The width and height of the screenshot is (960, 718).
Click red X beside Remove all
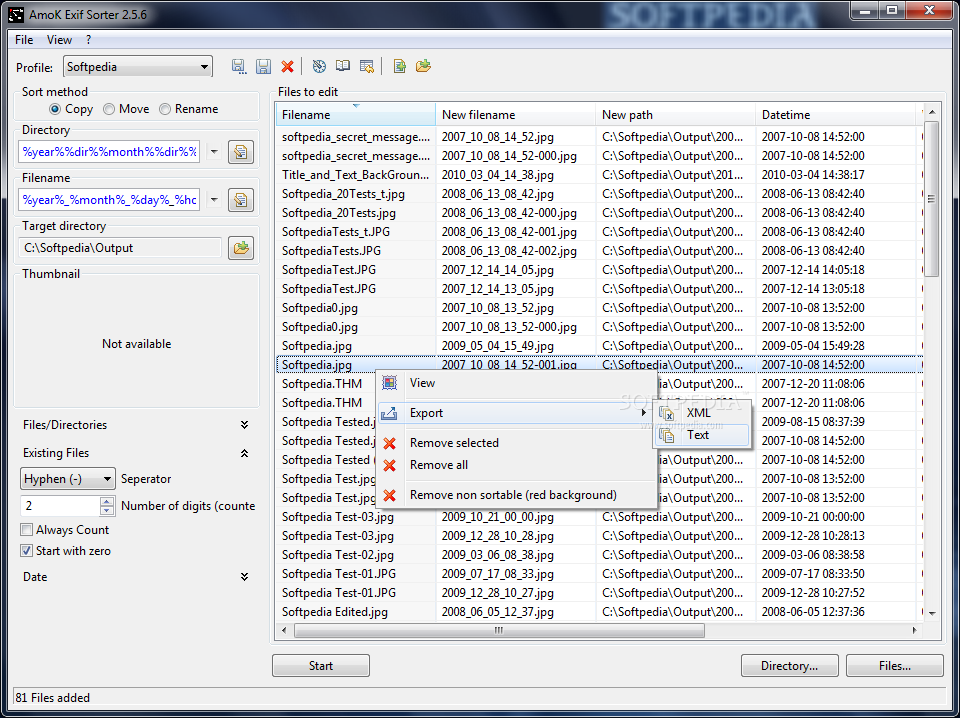point(389,465)
